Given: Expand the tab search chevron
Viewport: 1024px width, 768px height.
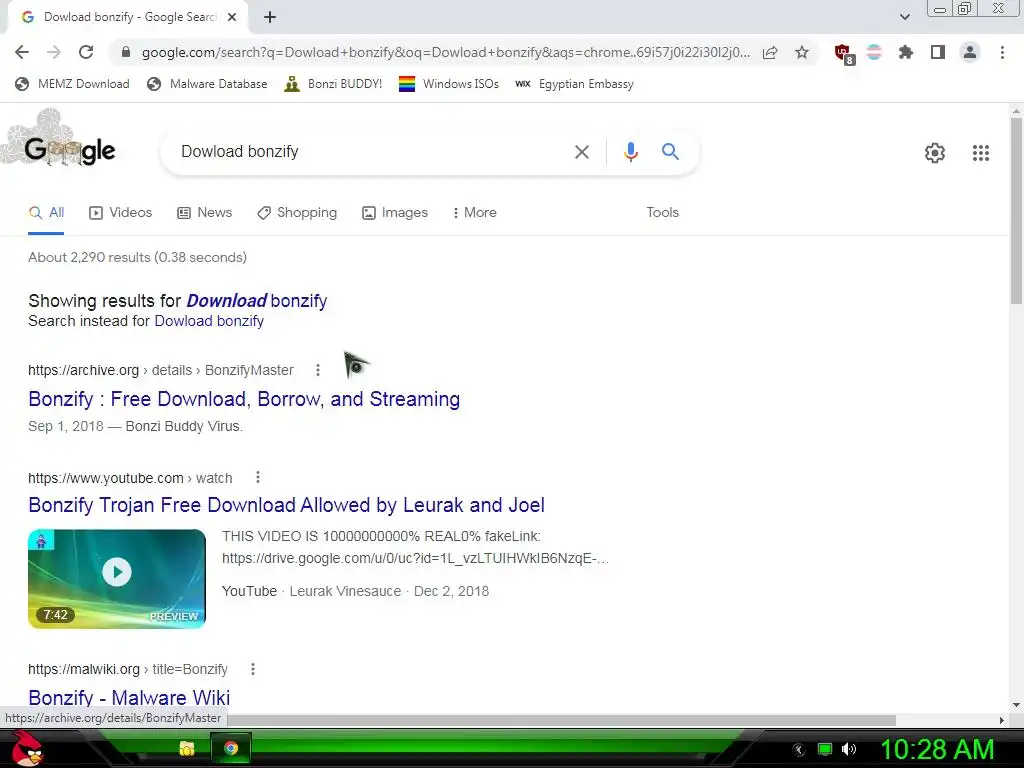Looking at the screenshot, I should (904, 17).
